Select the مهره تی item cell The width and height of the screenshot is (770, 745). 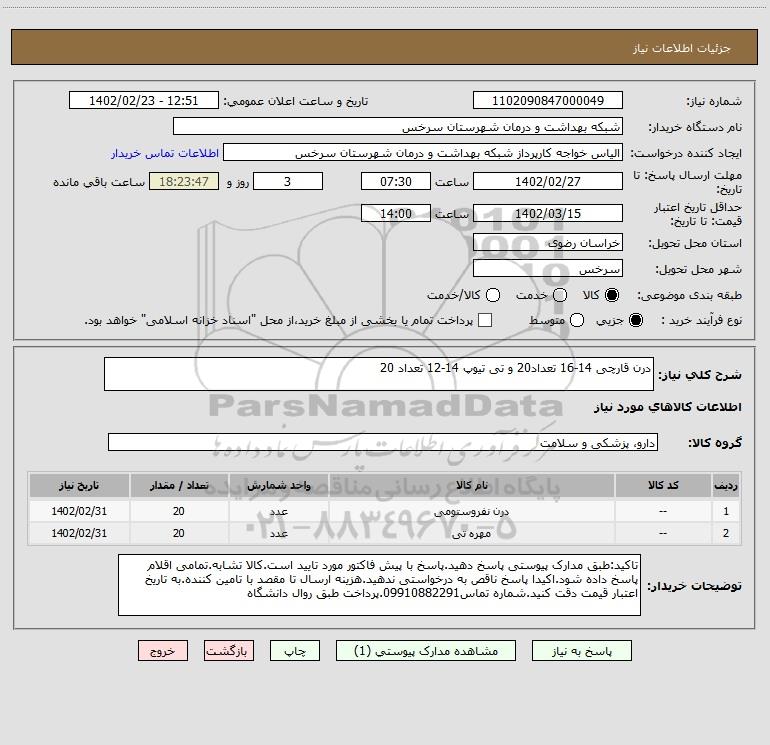click(472, 533)
